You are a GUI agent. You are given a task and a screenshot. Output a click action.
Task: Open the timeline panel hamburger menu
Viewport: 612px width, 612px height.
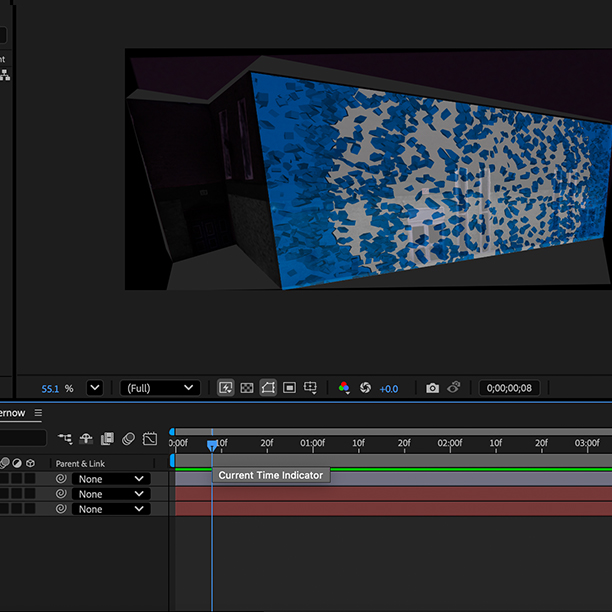(38, 413)
